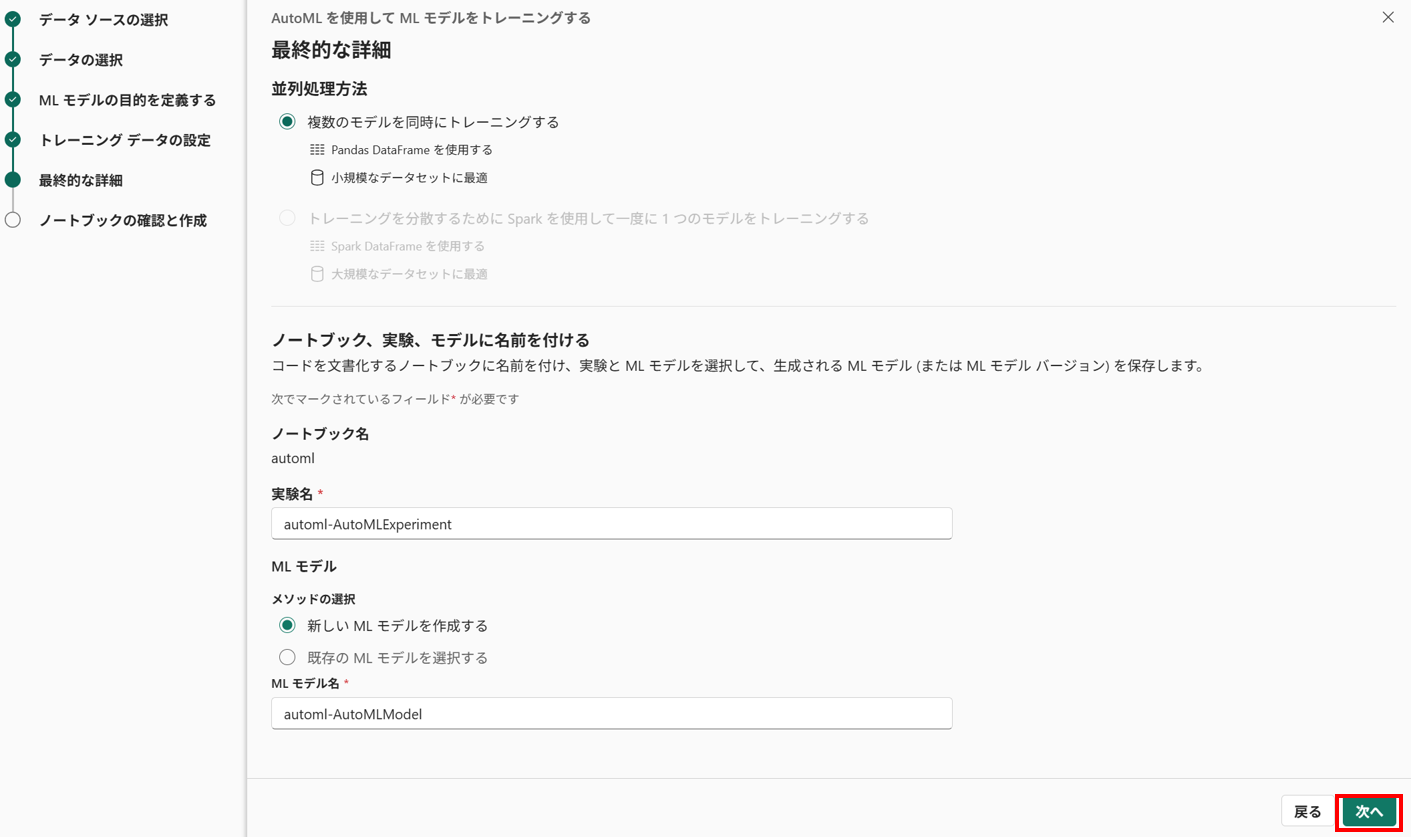1421x837 pixels.
Task: Click the empty circle beside ノートブックの確認と作成
Action: coord(12,220)
